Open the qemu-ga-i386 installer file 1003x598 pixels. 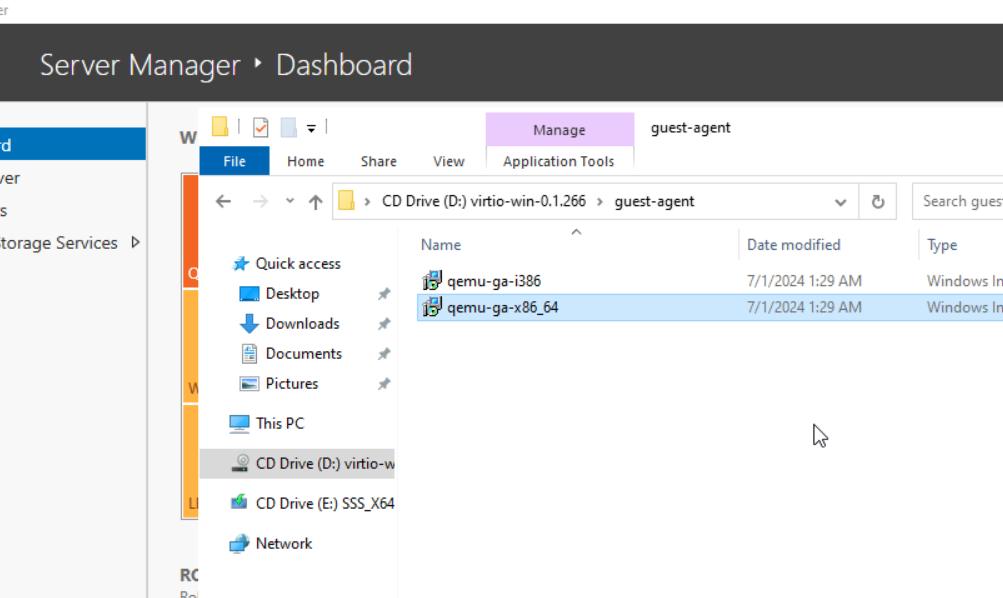point(493,281)
